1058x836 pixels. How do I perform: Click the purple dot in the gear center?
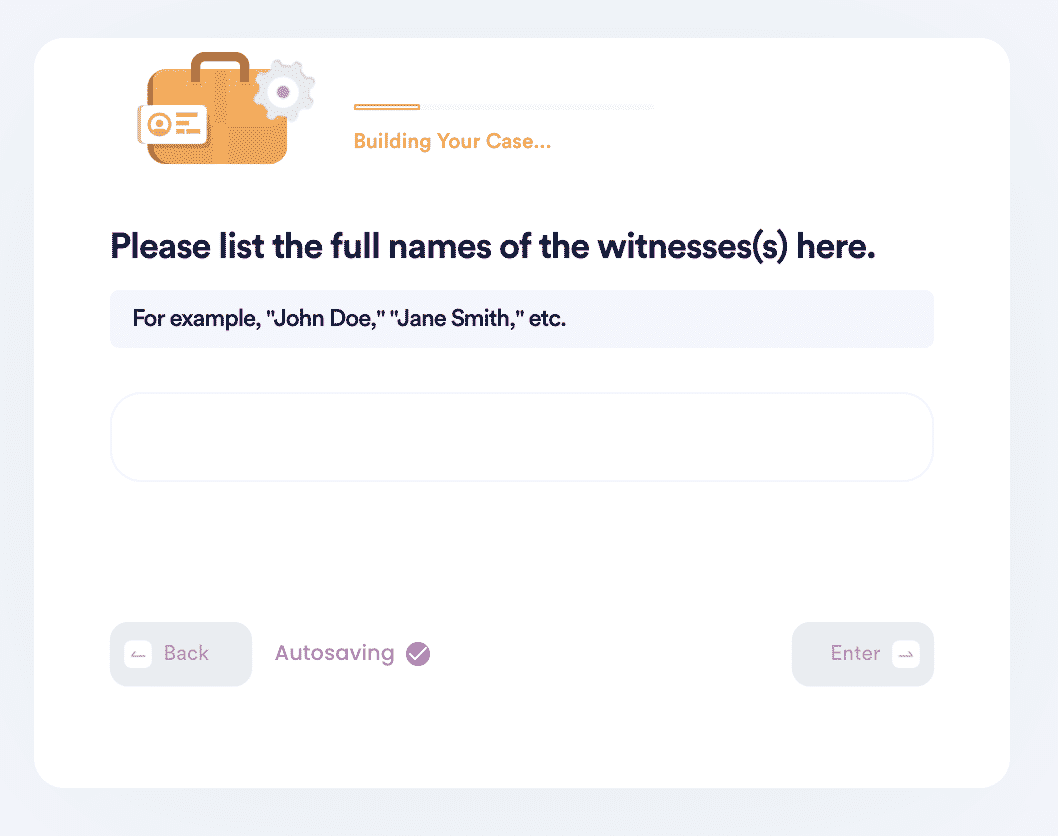tap(283, 92)
